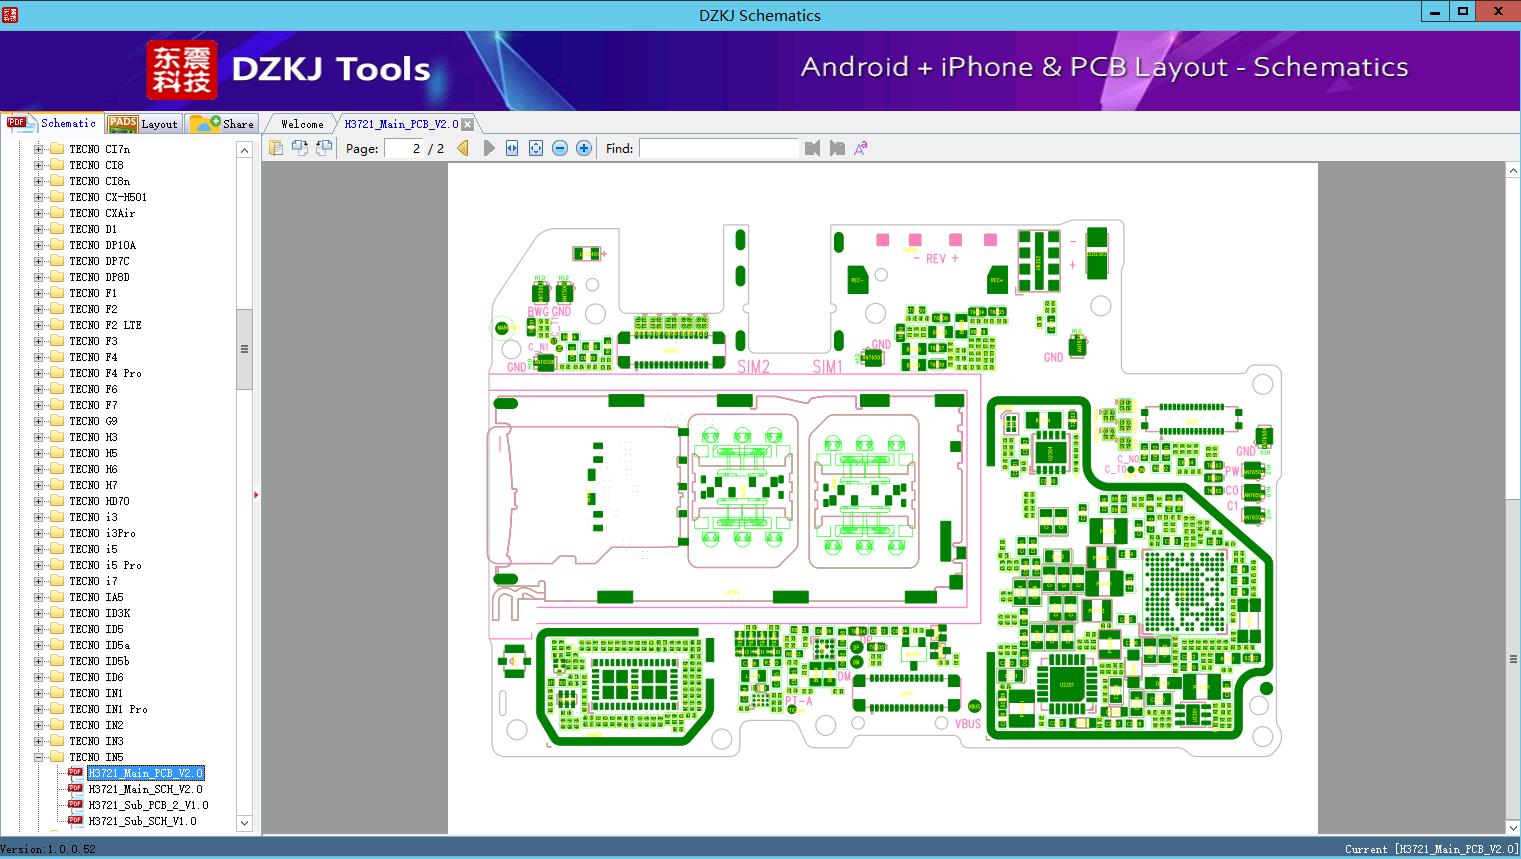1521x859 pixels.
Task: Open the Share tab
Action: click(x=222, y=124)
